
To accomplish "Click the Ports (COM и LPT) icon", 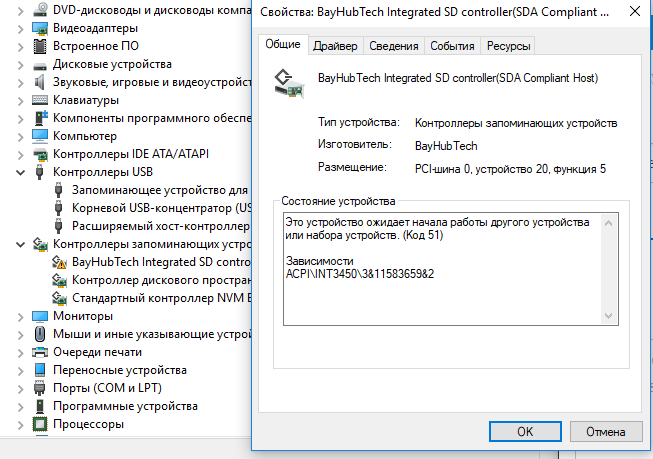I will [40, 388].
